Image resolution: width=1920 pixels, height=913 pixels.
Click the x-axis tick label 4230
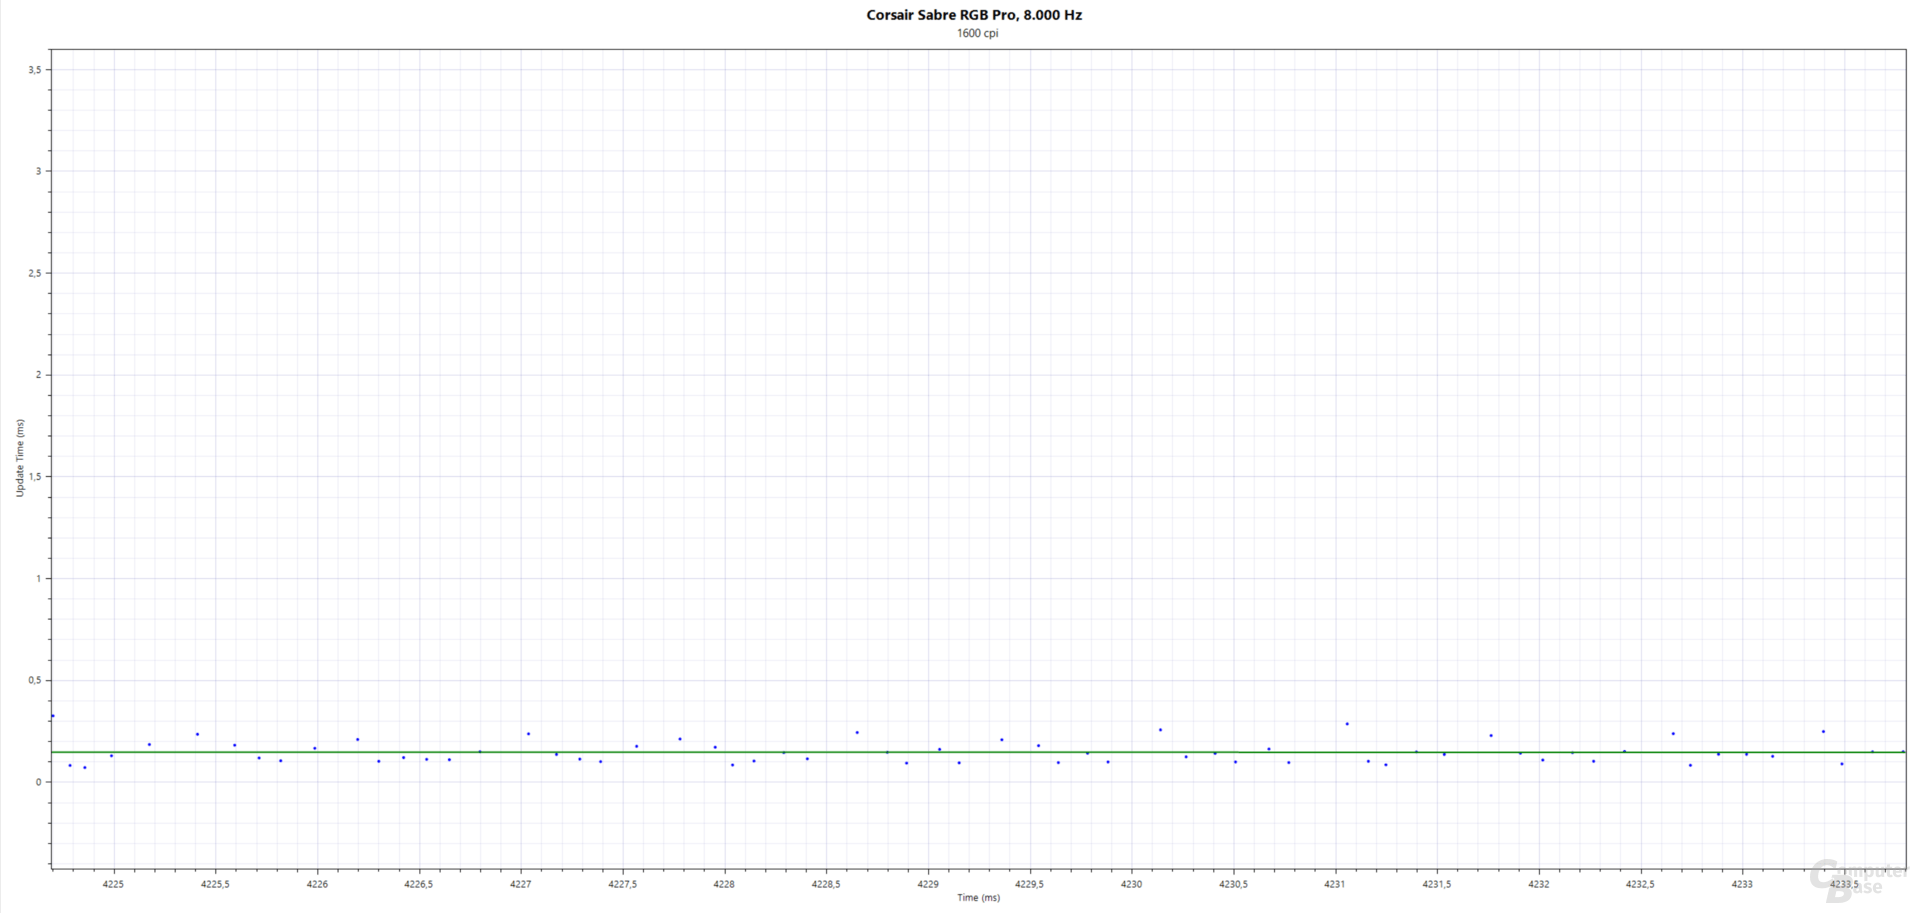tap(1132, 884)
